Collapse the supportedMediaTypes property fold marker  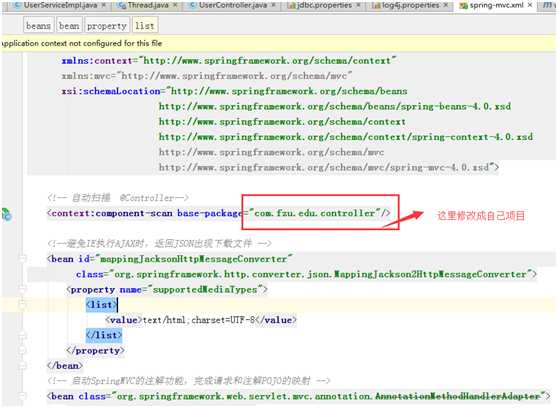(22, 289)
